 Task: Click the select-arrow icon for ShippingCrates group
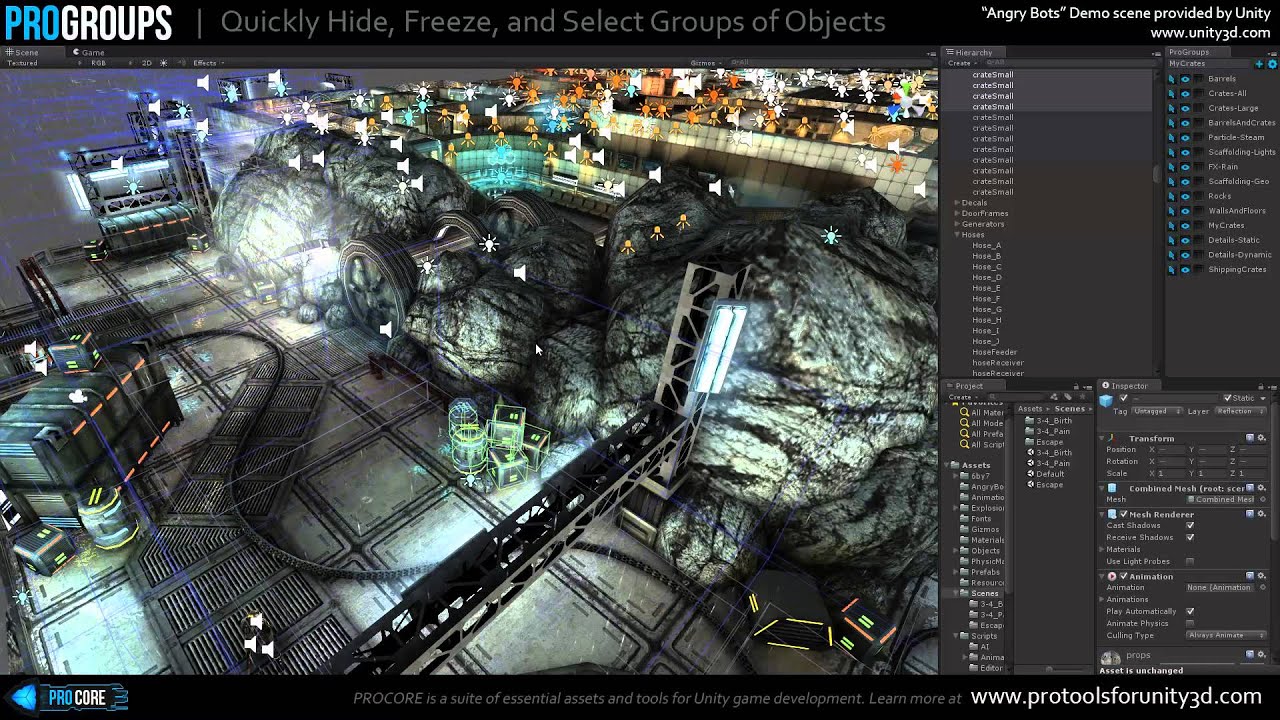pyautogui.click(x=1172, y=269)
